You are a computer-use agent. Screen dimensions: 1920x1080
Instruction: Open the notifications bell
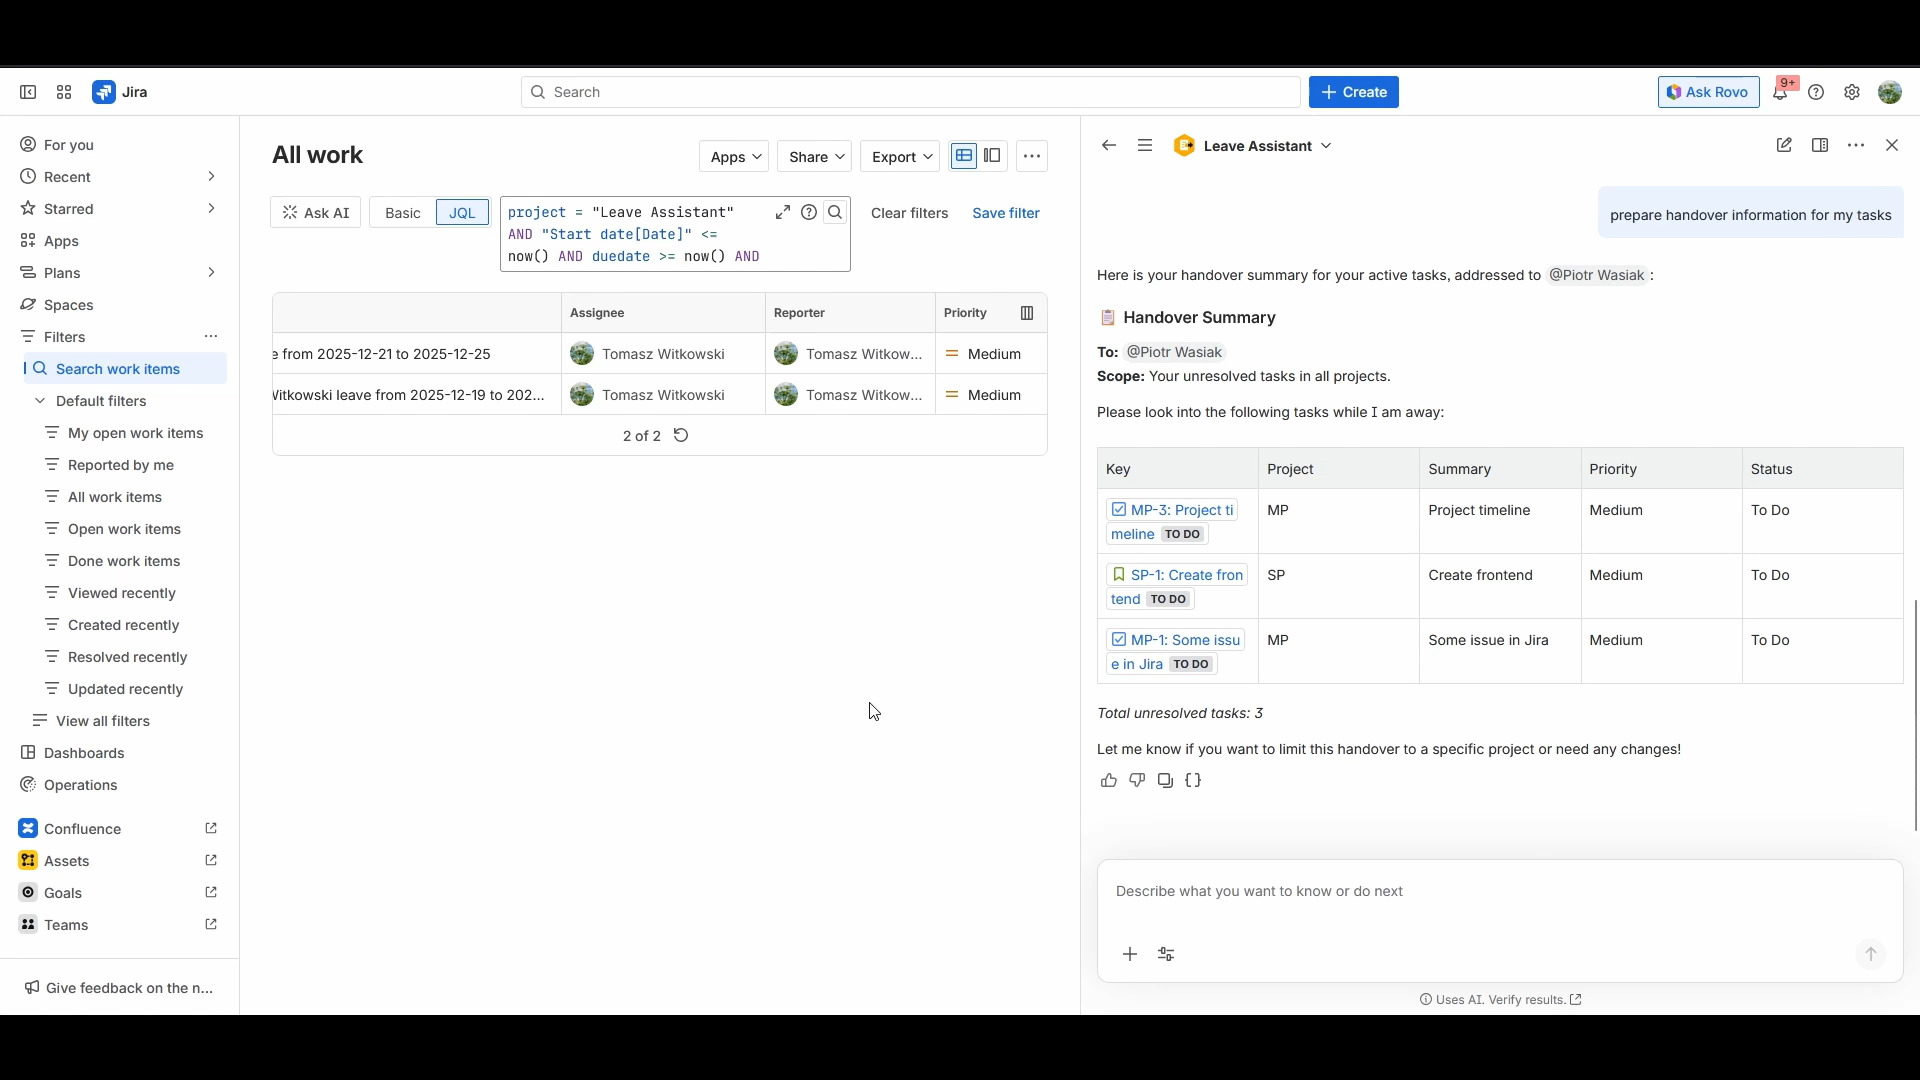pos(1780,93)
